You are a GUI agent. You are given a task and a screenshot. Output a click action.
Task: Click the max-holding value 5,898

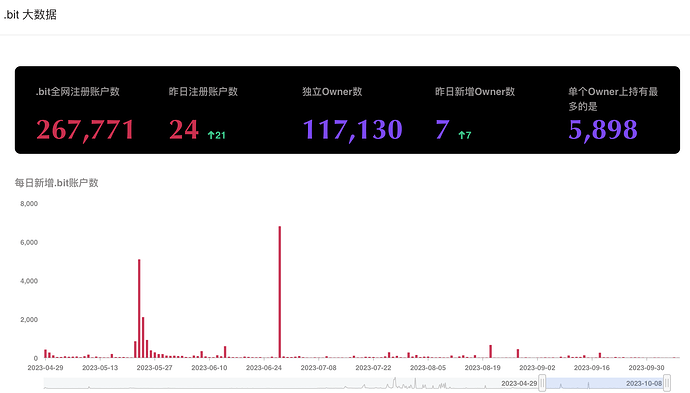(x=602, y=130)
